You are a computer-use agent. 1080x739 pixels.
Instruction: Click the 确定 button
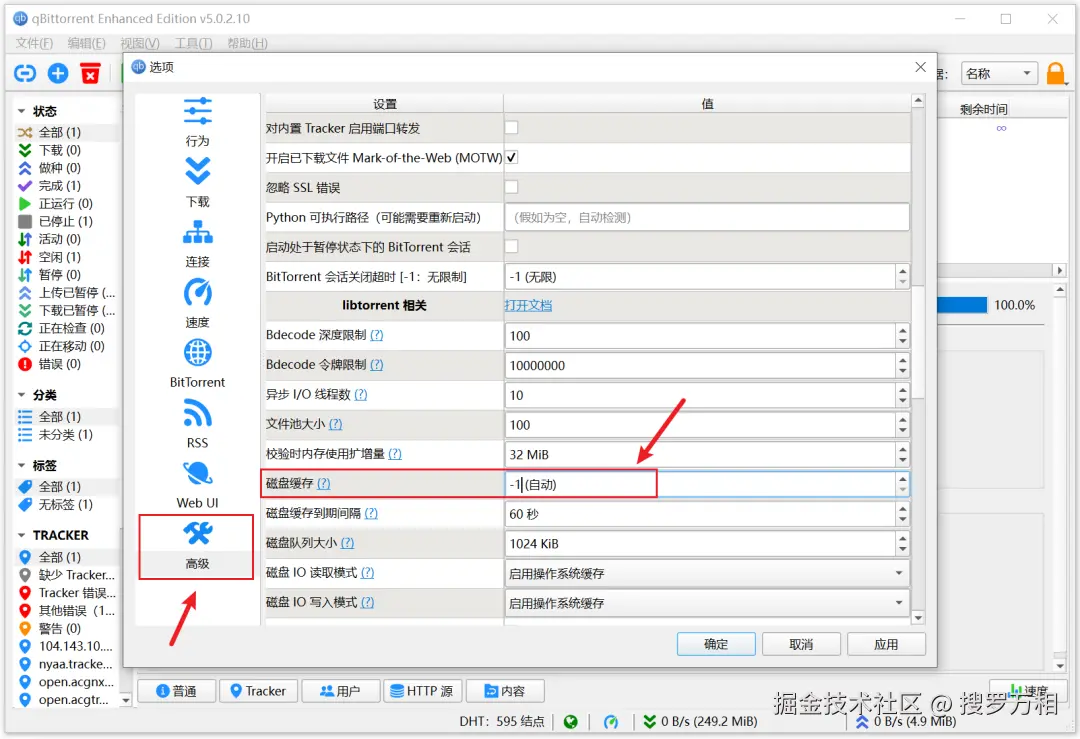point(716,644)
